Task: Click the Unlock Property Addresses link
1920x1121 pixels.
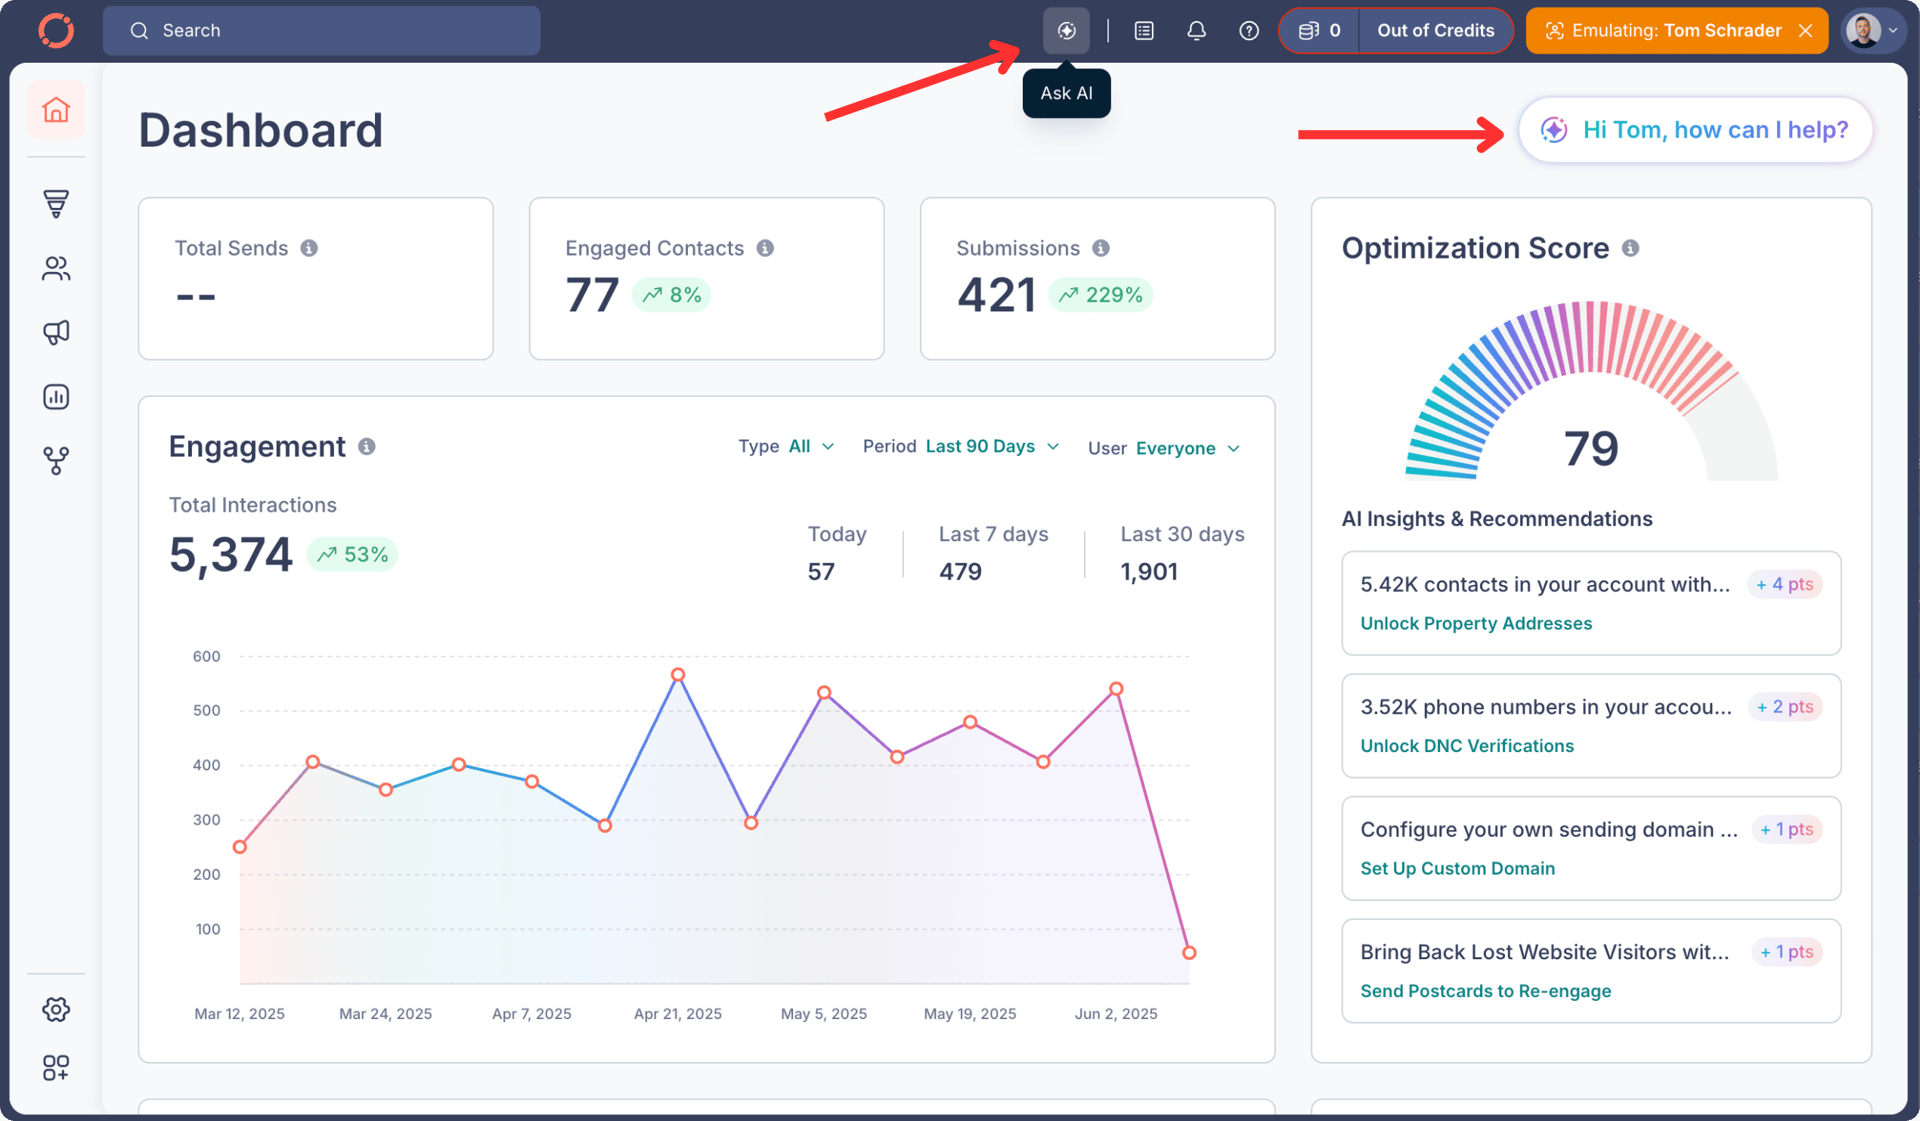Action: click(x=1476, y=623)
